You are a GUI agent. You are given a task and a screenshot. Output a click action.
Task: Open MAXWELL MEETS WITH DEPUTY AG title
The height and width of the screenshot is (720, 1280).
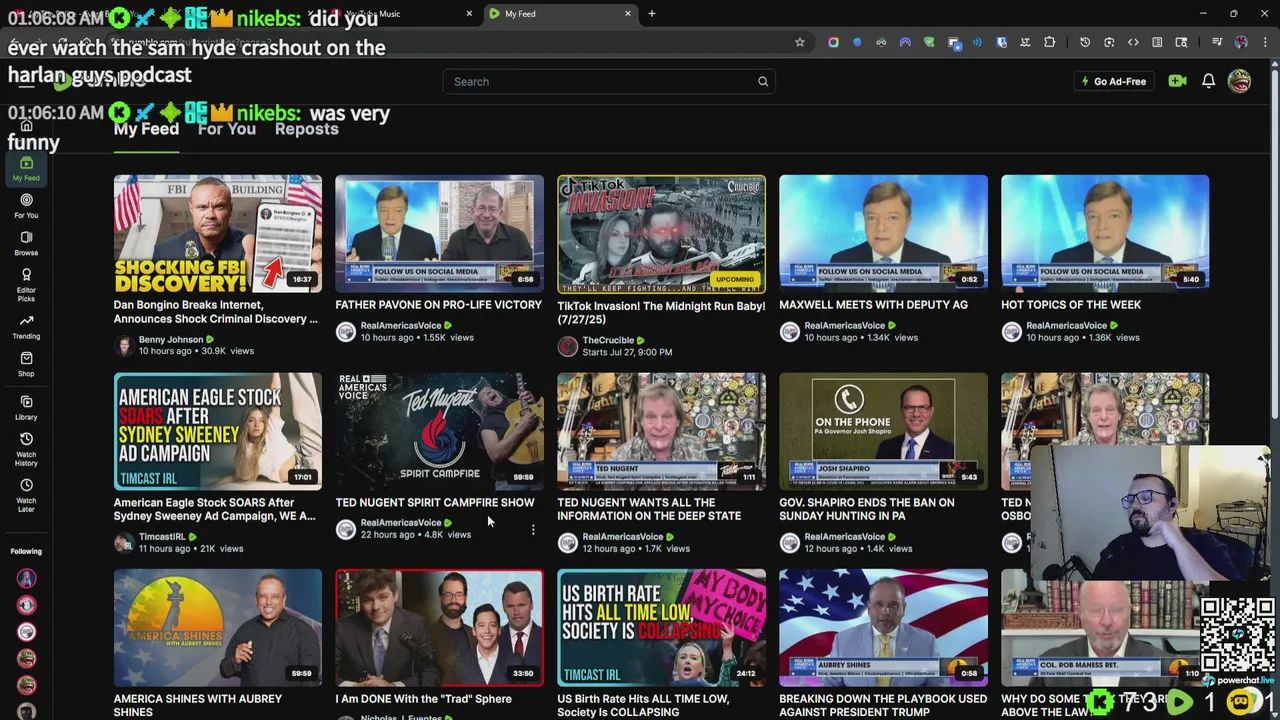click(873, 305)
